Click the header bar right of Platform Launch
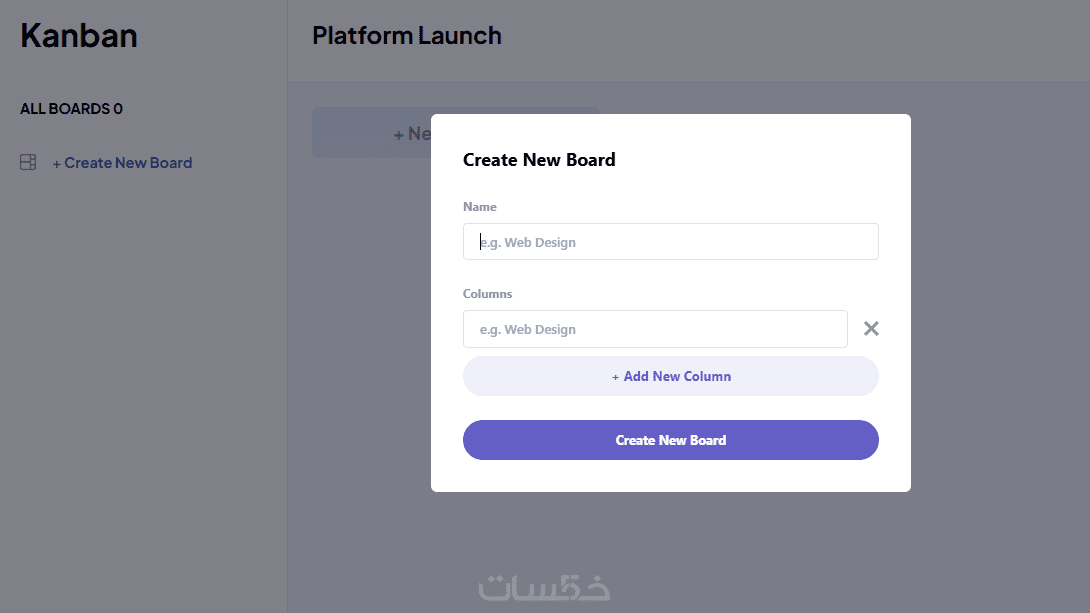The image size is (1090, 613). pos(800,40)
